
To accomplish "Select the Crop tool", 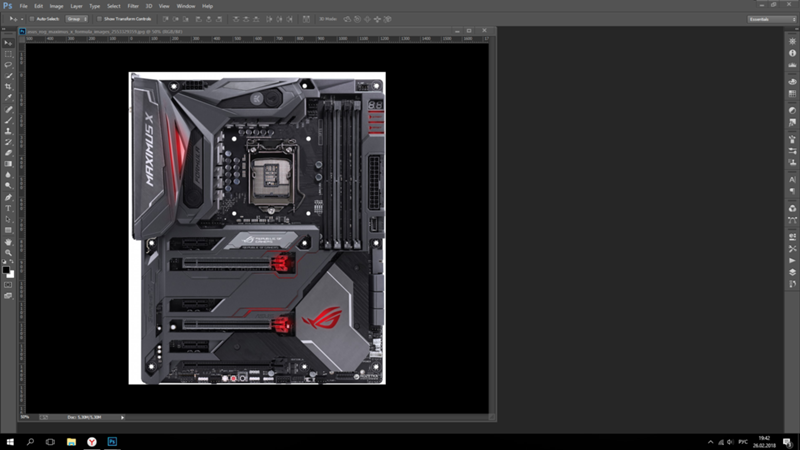I will point(8,87).
